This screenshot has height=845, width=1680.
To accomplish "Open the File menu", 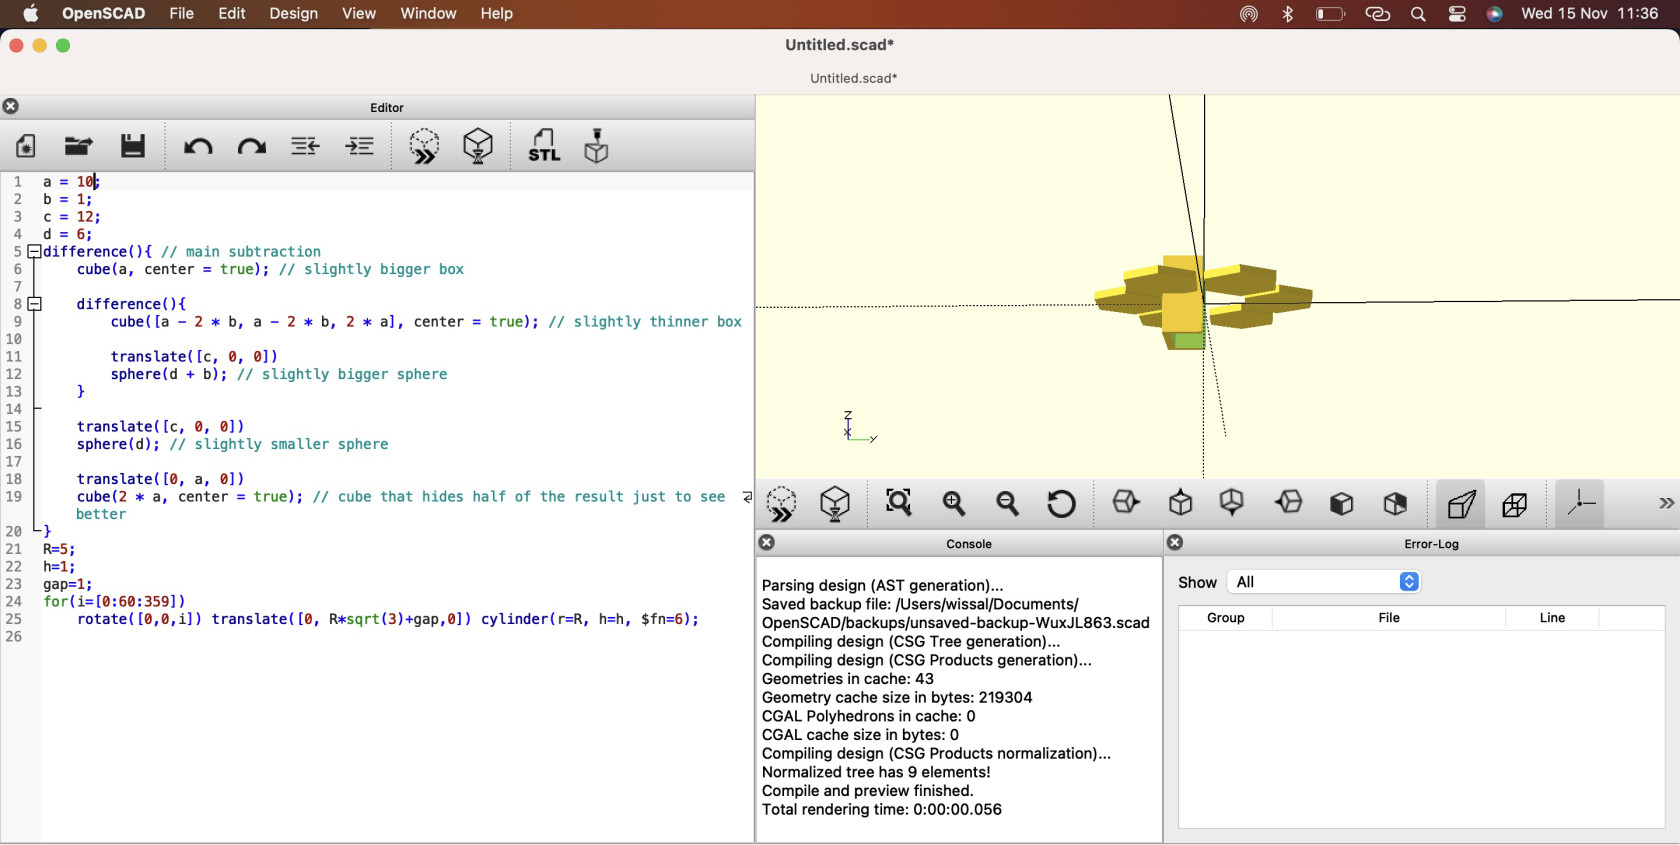I will pyautogui.click(x=182, y=14).
